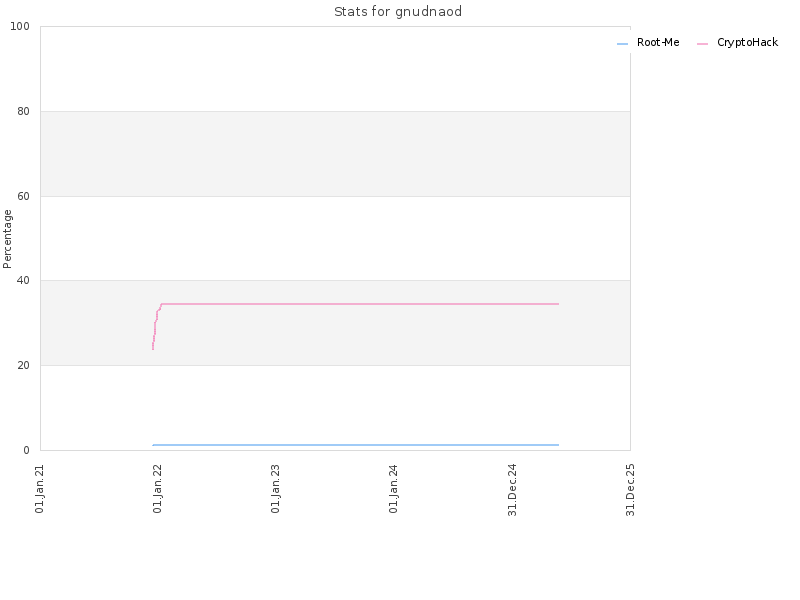The width and height of the screenshot is (800, 600).
Task: Click the 01.Jan.22 x-axis label
Action: [158, 489]
